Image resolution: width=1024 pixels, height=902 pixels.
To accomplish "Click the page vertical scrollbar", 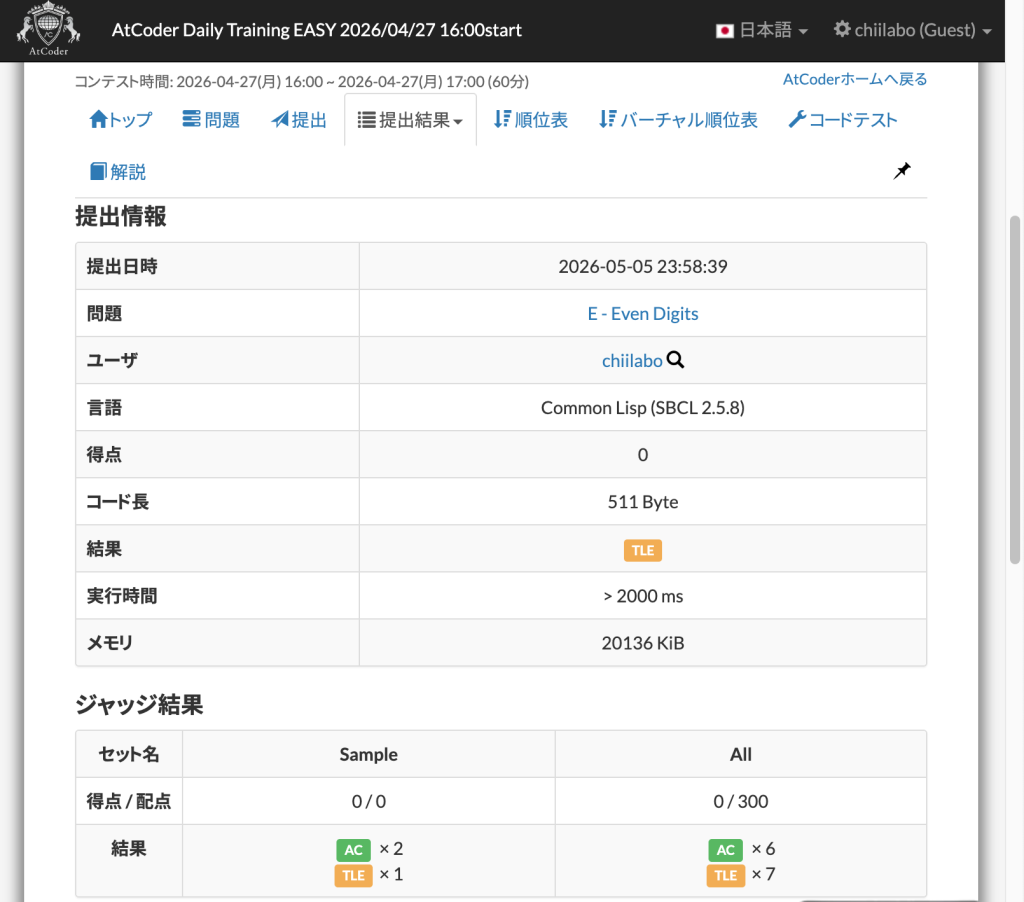I will point(1014,389).
